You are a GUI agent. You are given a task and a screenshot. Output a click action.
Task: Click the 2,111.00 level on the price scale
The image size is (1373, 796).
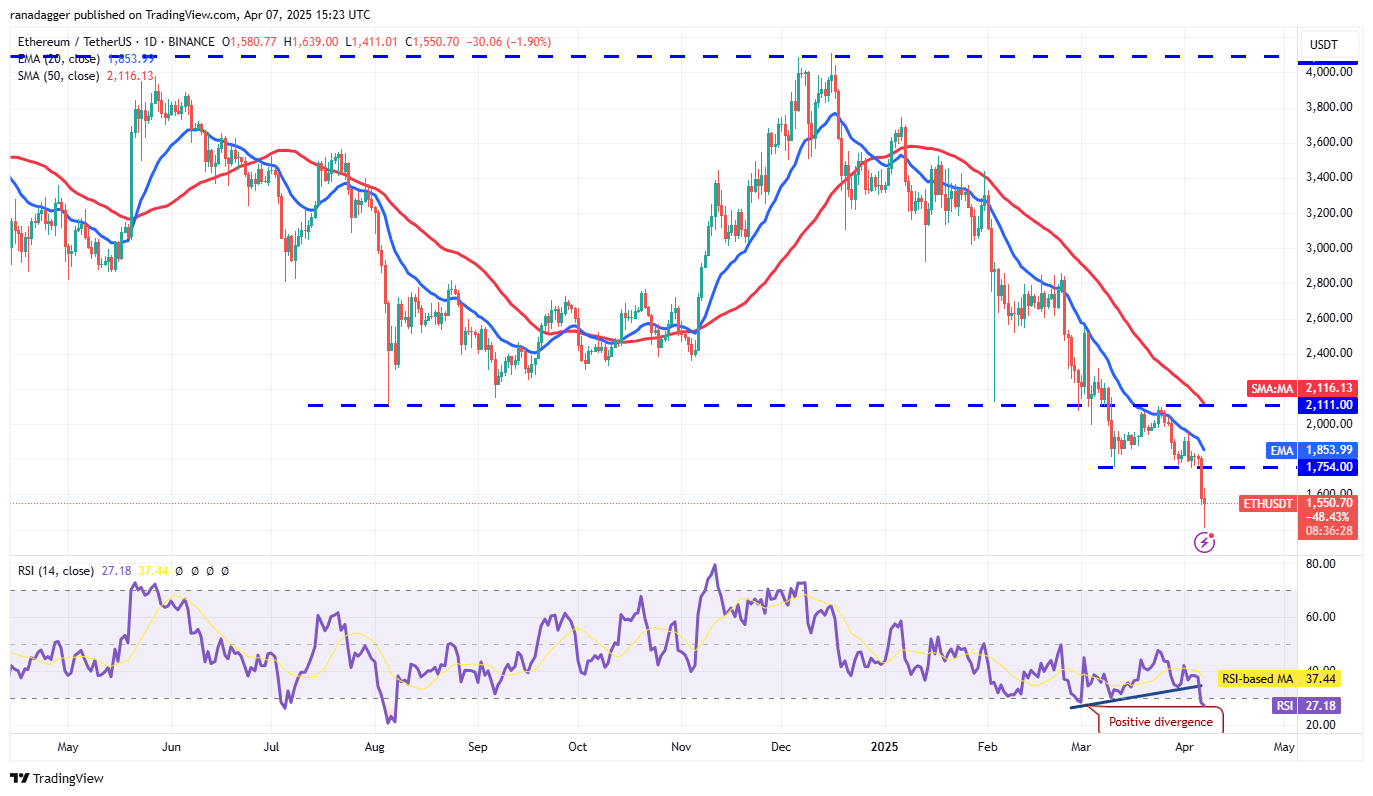(x=1330, y=405)
